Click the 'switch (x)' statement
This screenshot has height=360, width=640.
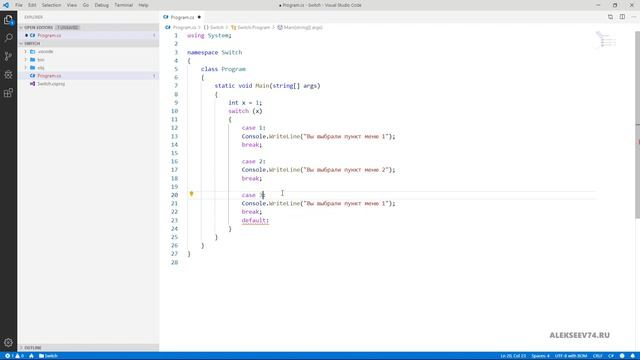(x=245, y=111)
